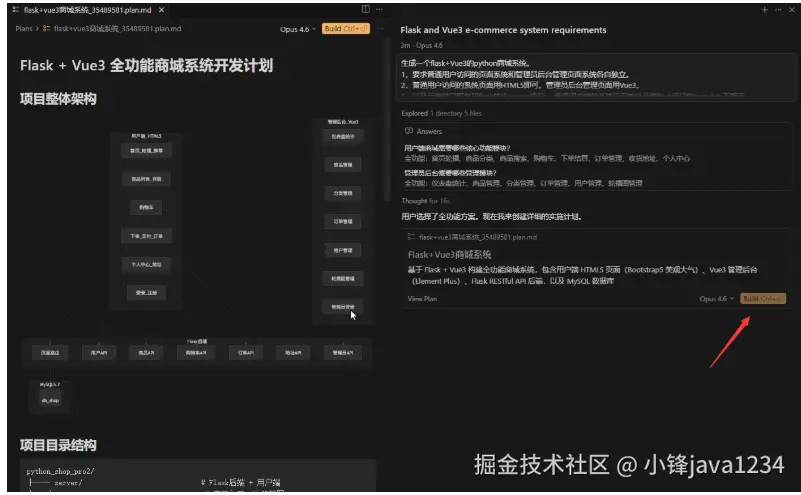Click the 分类管理 node in admin column

click(x=343, y=193)
